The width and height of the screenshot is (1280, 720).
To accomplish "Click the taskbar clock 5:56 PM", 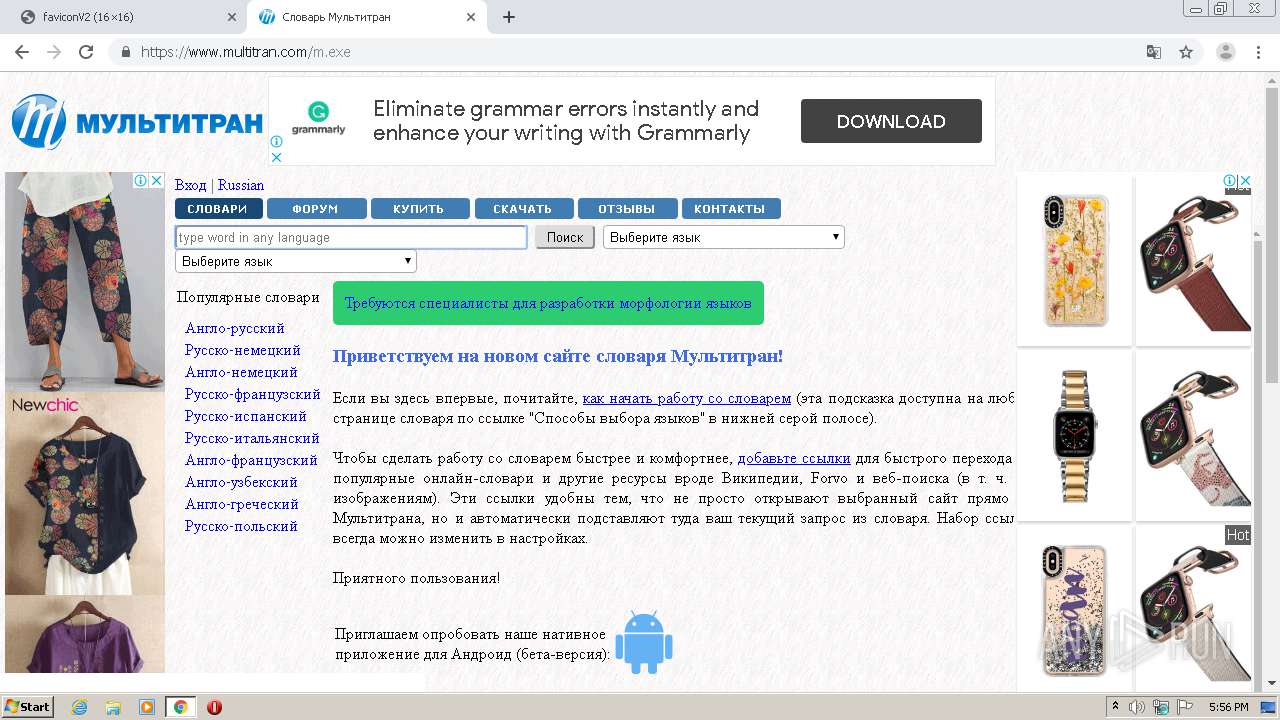I will [x=1229, y=707].
